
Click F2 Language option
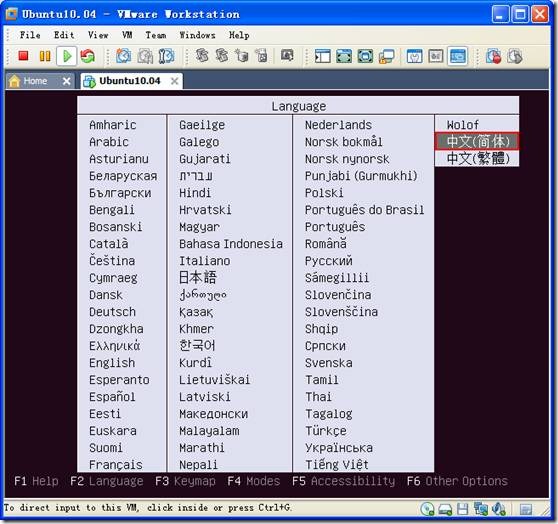(x=106, y=481)
